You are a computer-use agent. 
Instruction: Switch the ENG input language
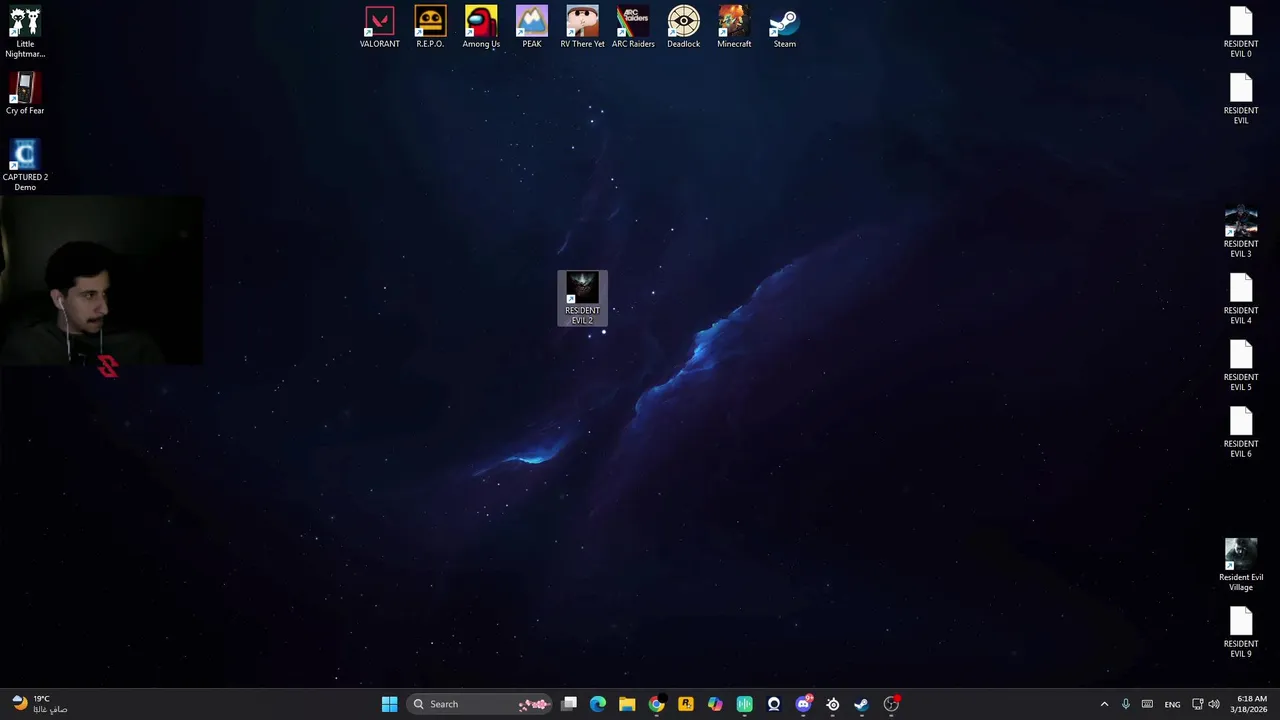1172,704
